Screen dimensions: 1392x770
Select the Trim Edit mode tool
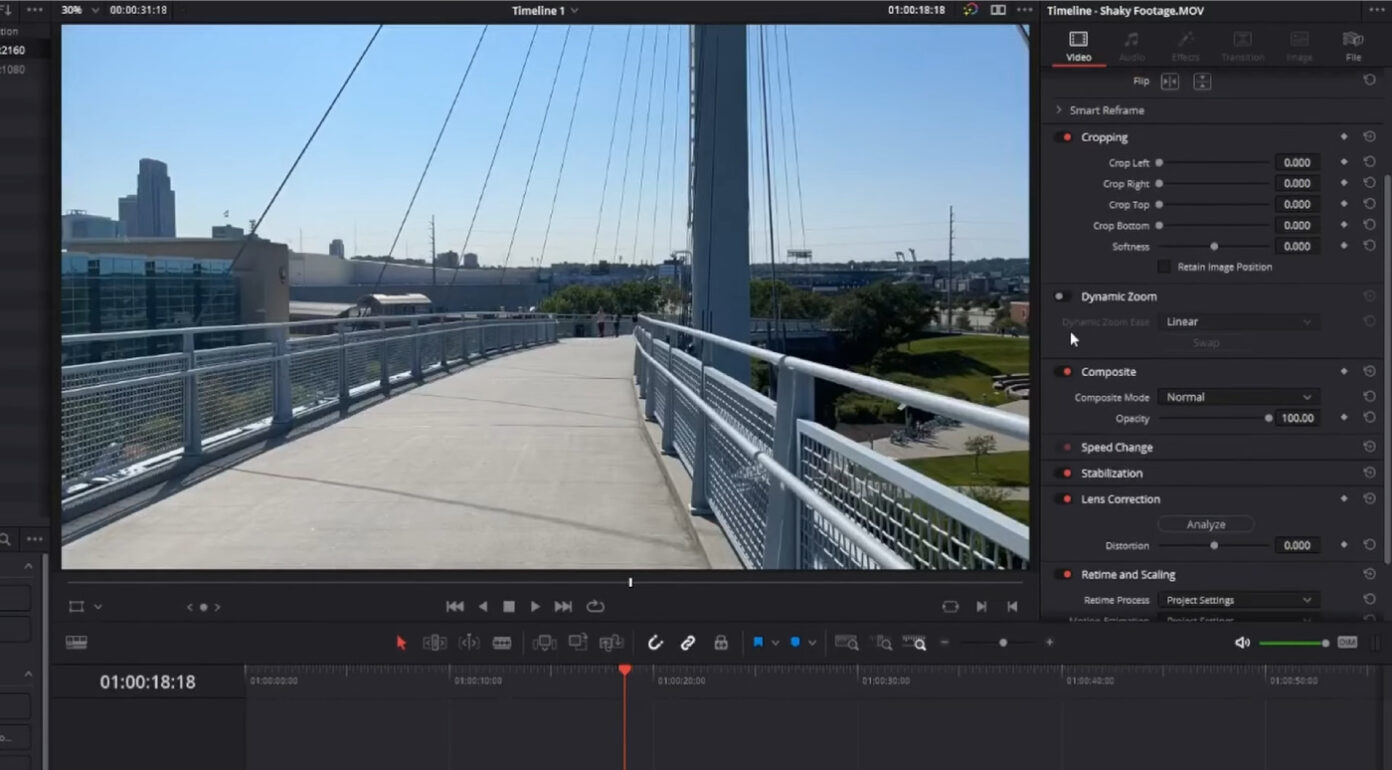(x=437, y=642)
